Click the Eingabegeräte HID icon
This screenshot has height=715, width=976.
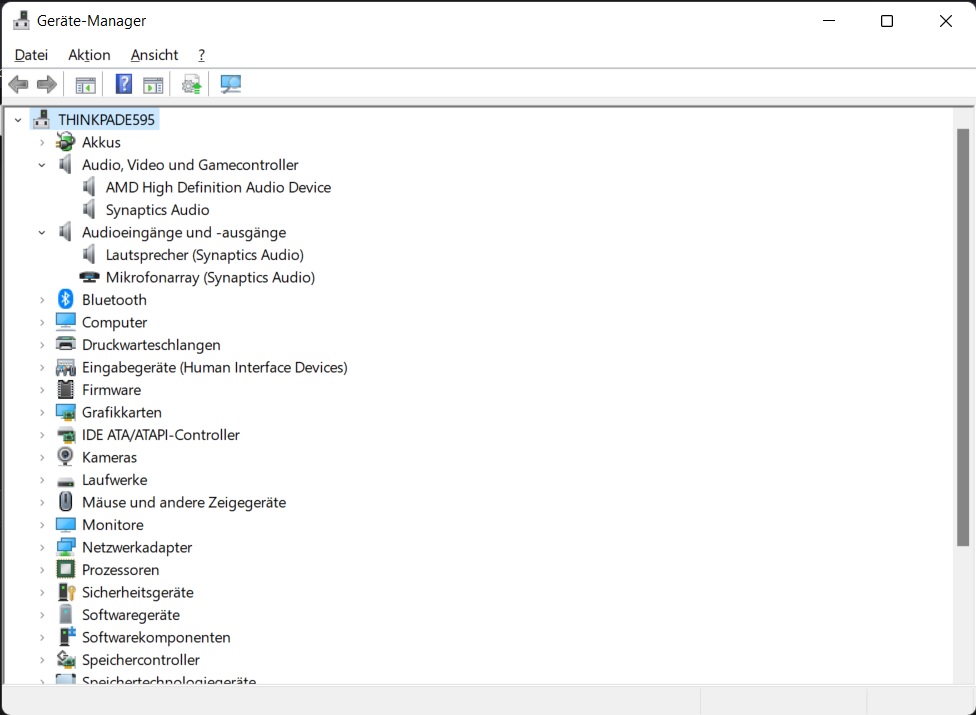point(65,367)
